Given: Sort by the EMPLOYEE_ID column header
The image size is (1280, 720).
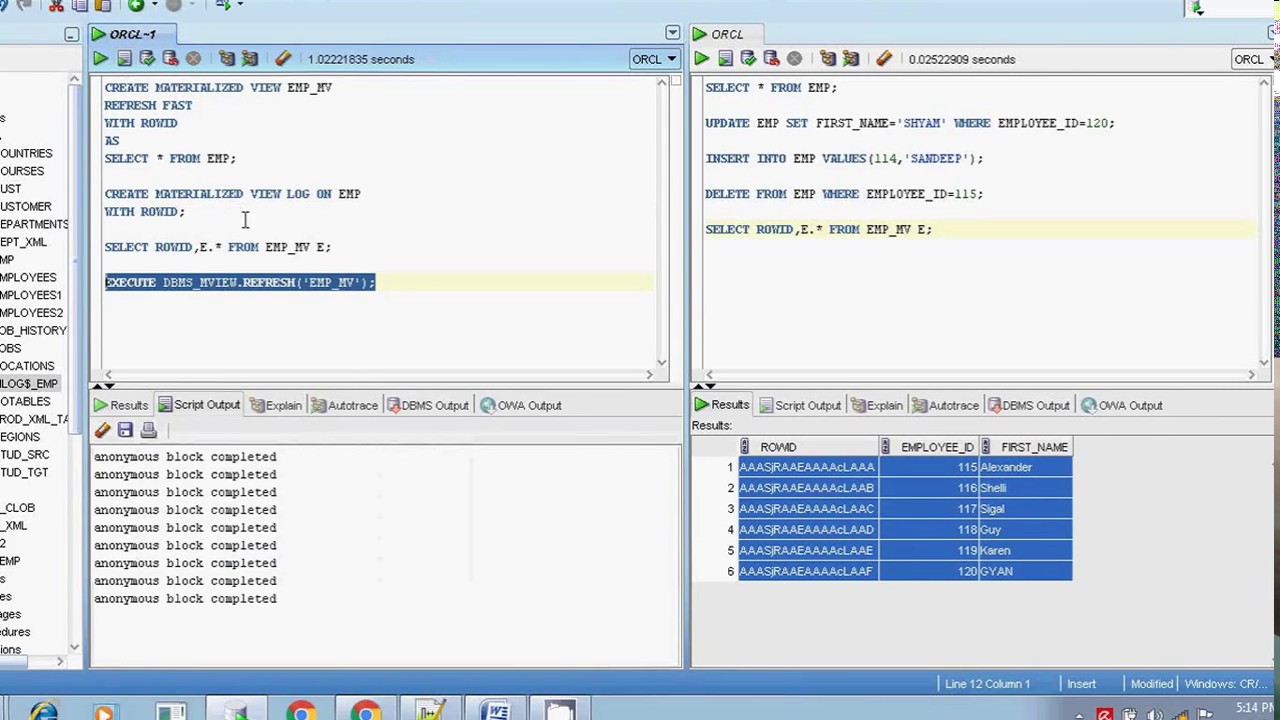Looking at the screenshot, I should (936, 447).
